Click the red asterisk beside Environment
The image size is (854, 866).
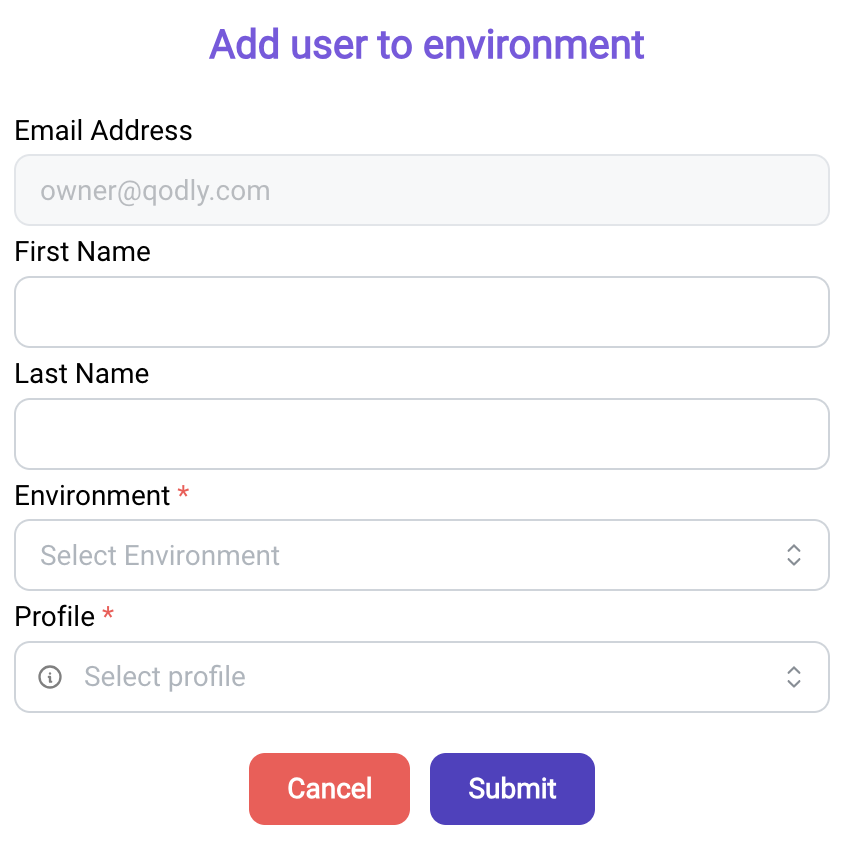pyautogui.click(x=183, y=492)
